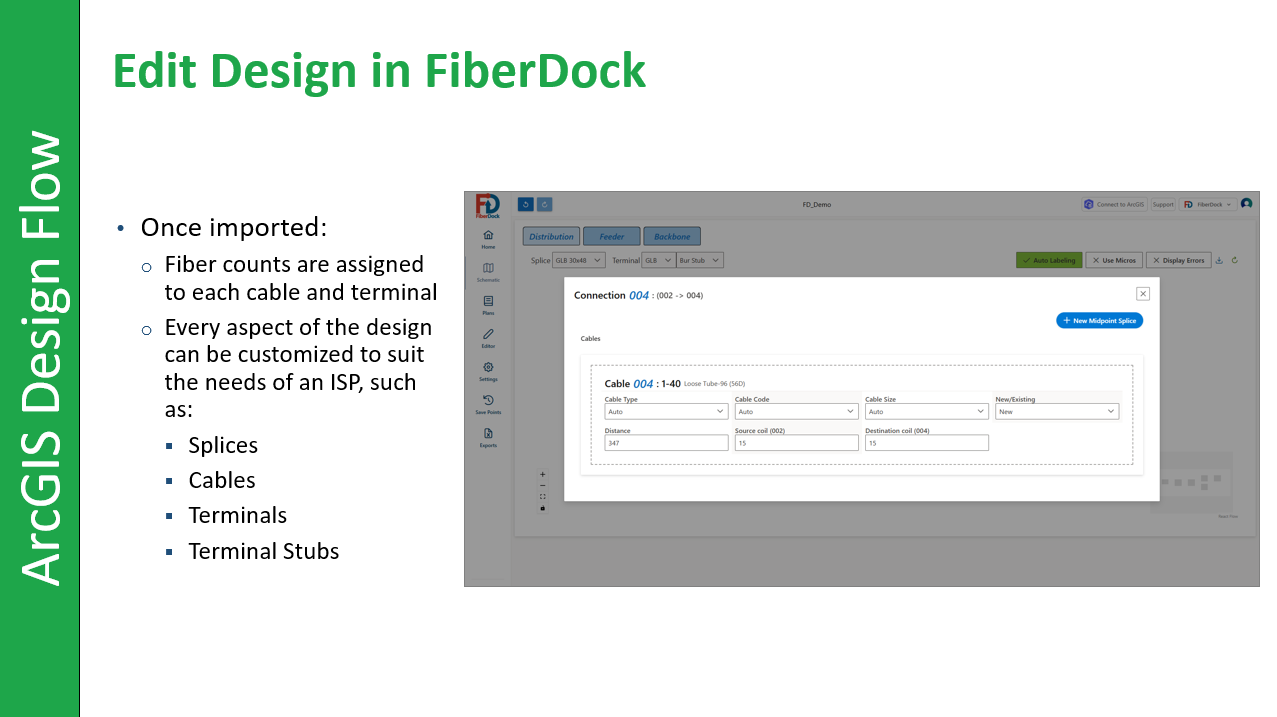Toggle the Use Micros option
The image size is (1277, 717).
click(x=1114, y=260)
